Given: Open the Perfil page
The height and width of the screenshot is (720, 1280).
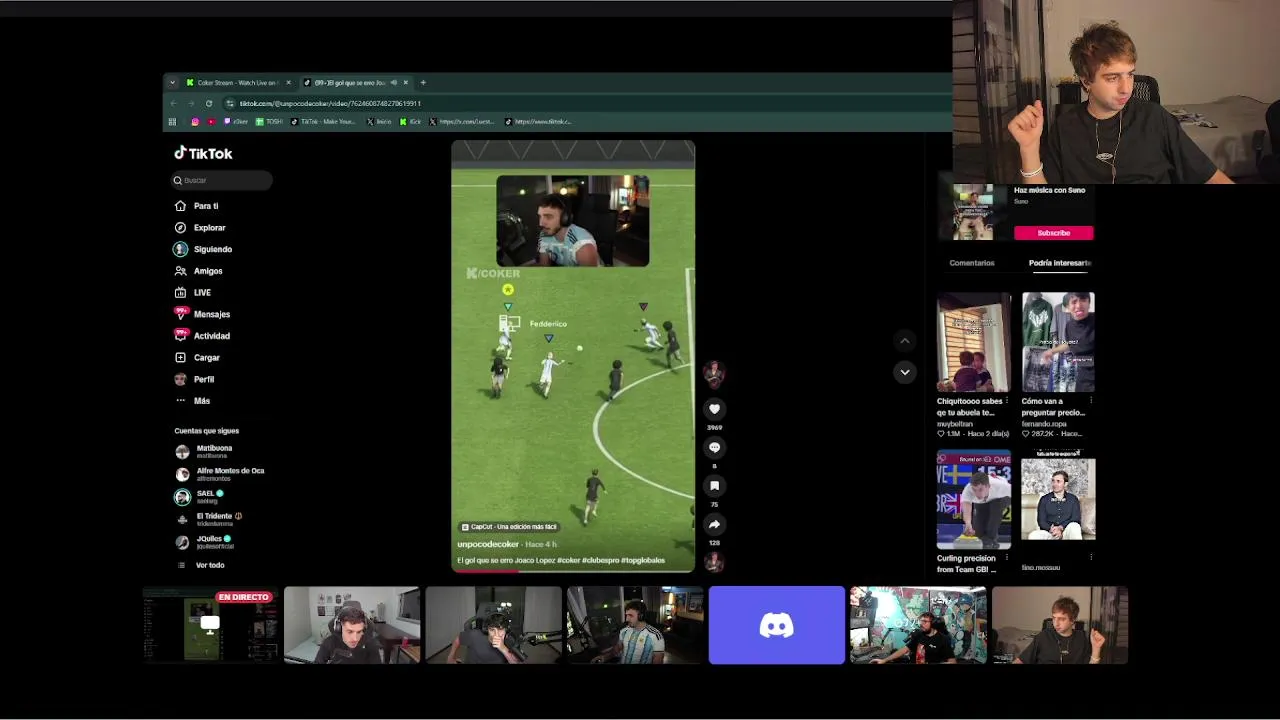Looking at the screenshot, I should (x=194, y=380).
